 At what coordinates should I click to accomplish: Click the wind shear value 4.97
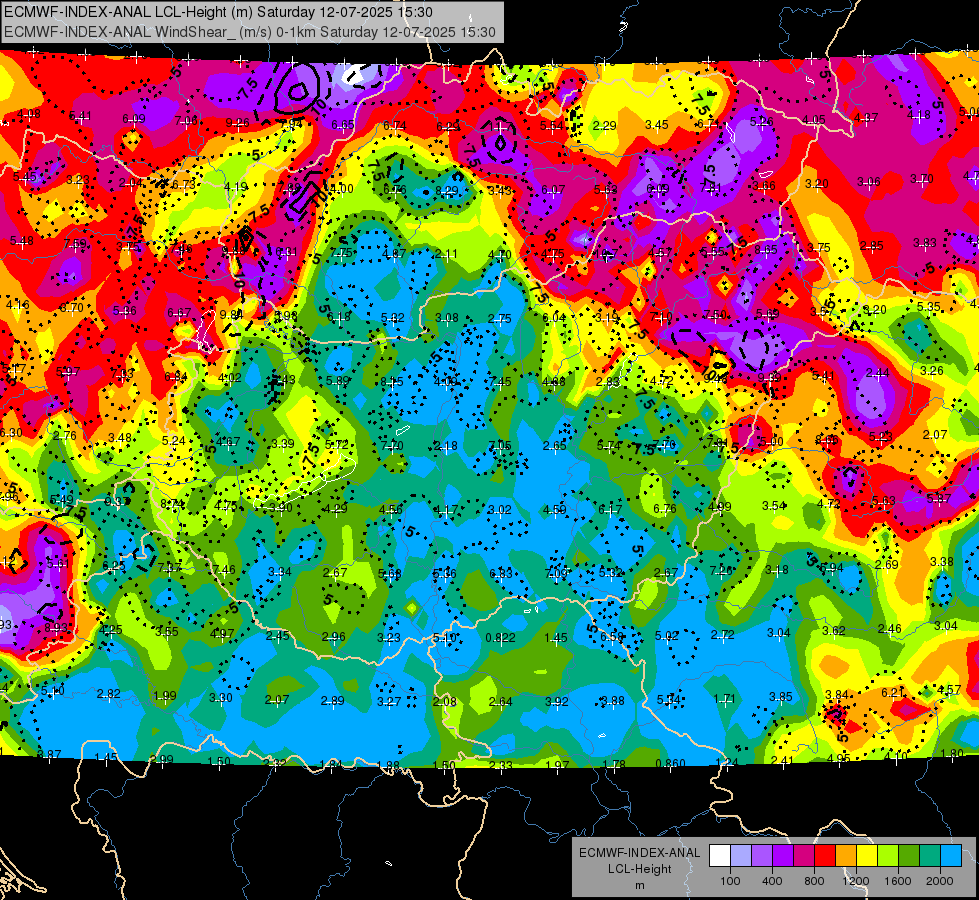tap(222, 634)
